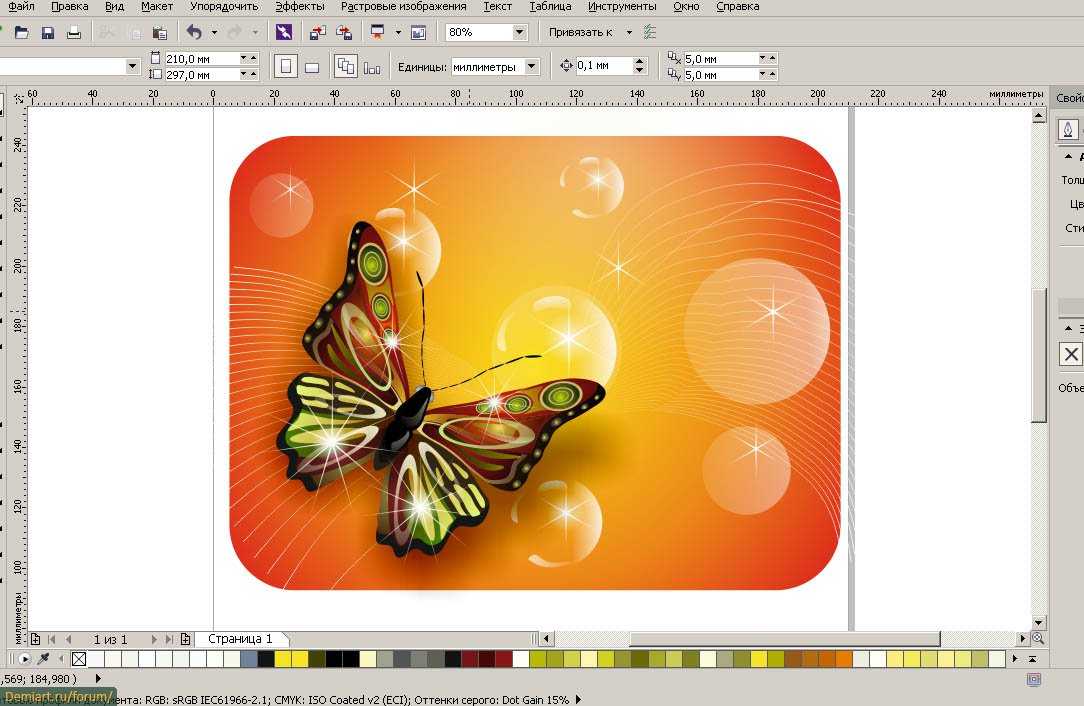Open the Растровые изображения menu
Screen dimensions: 1084x706
[404, 6]
